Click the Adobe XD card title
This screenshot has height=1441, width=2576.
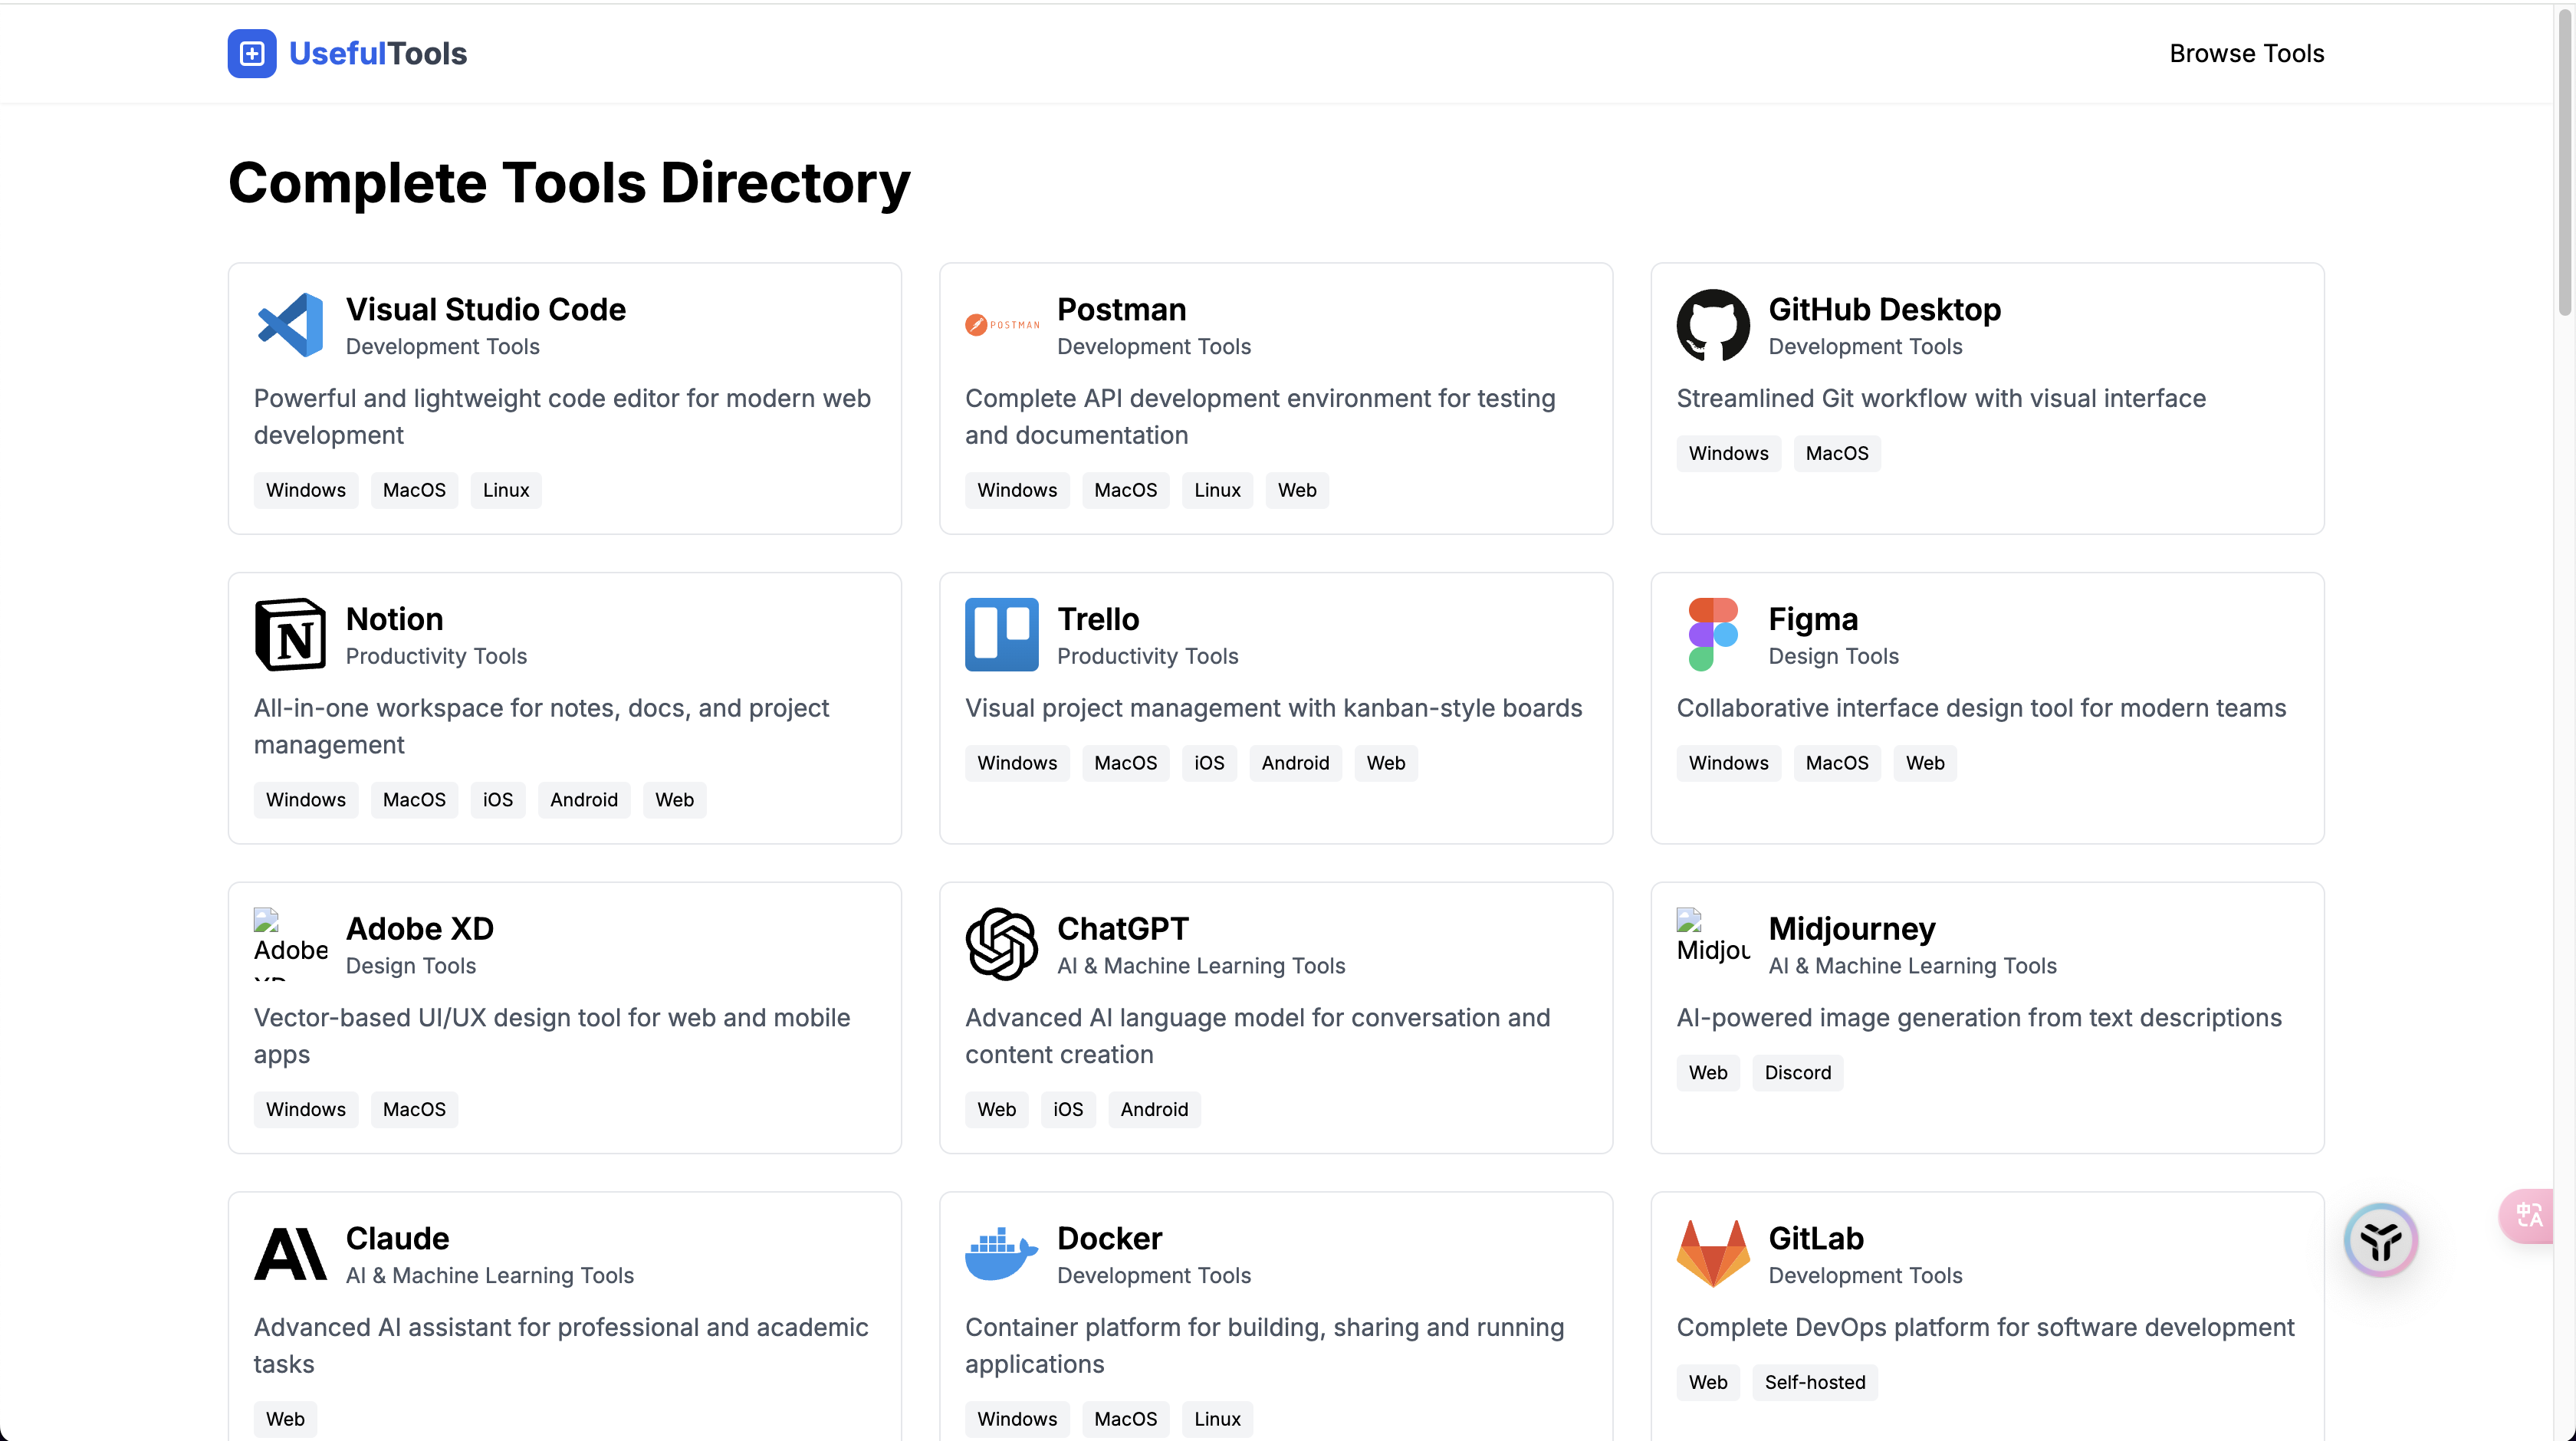tap(419, 928)
